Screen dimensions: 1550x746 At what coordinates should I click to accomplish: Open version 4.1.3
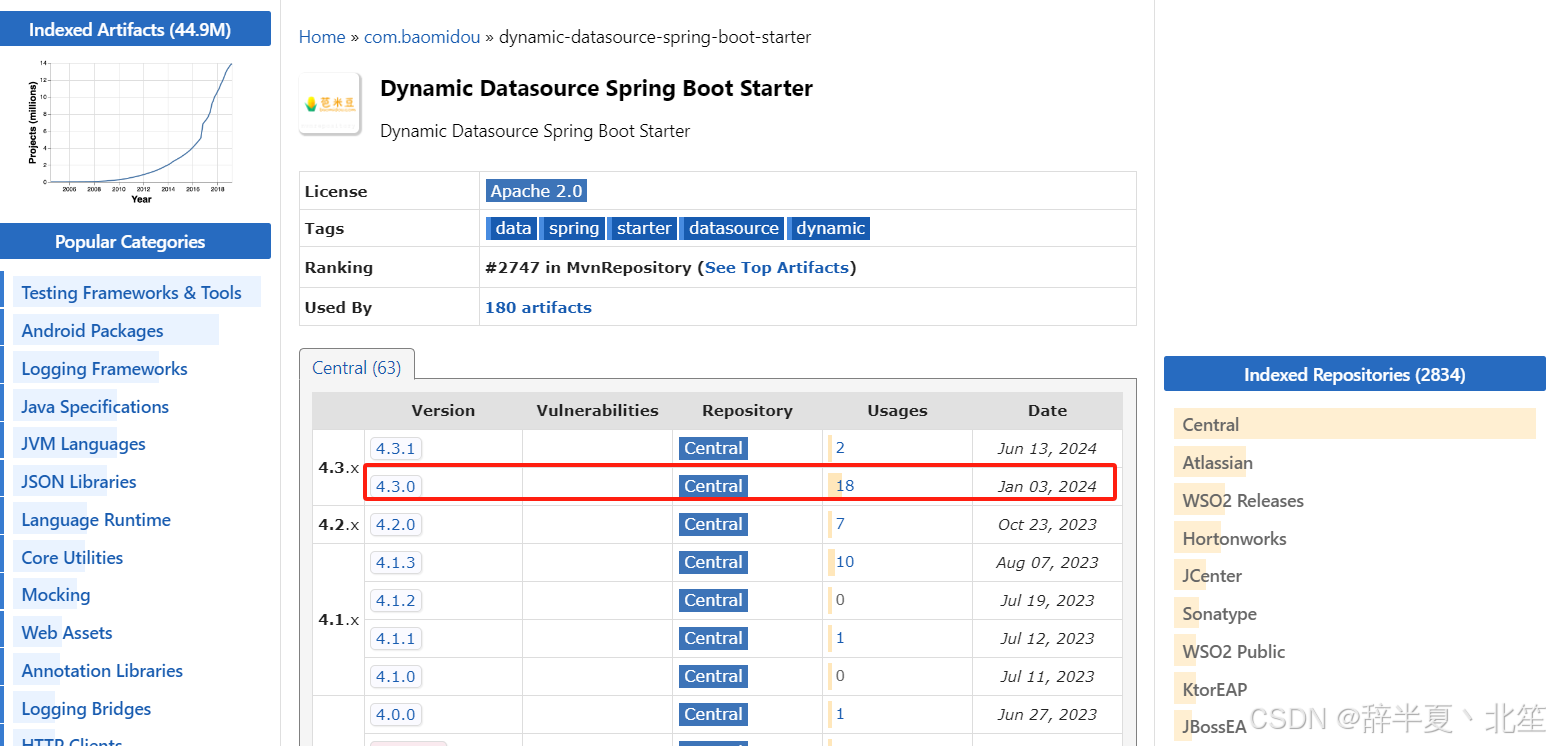click(395, 563)
